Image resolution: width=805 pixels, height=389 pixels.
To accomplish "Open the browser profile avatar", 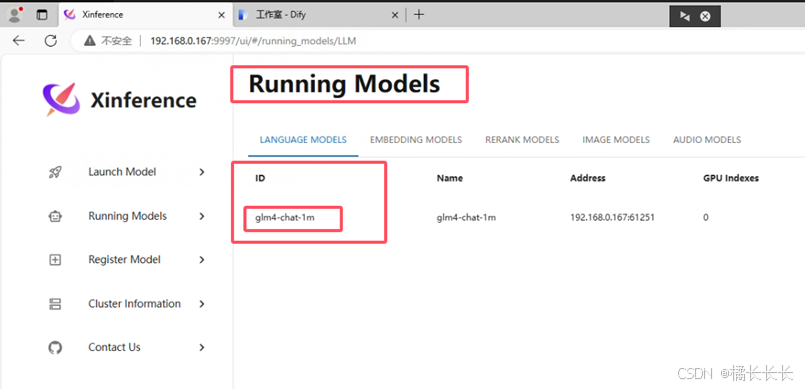I will pyautogui.click(x=15, y=14).
